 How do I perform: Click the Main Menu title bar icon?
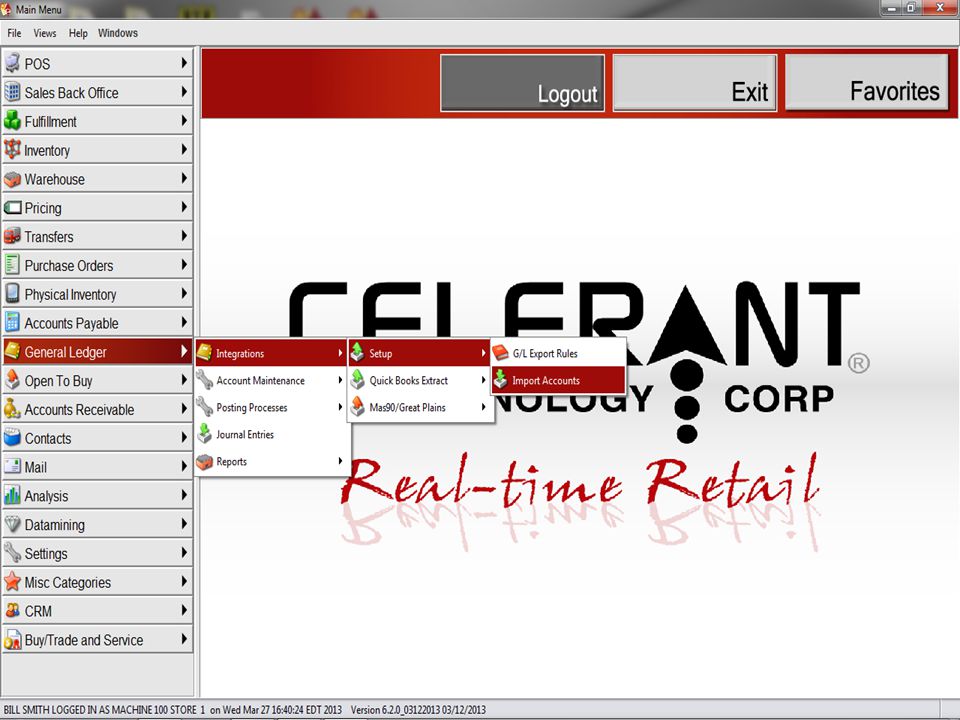coord(7,9)
